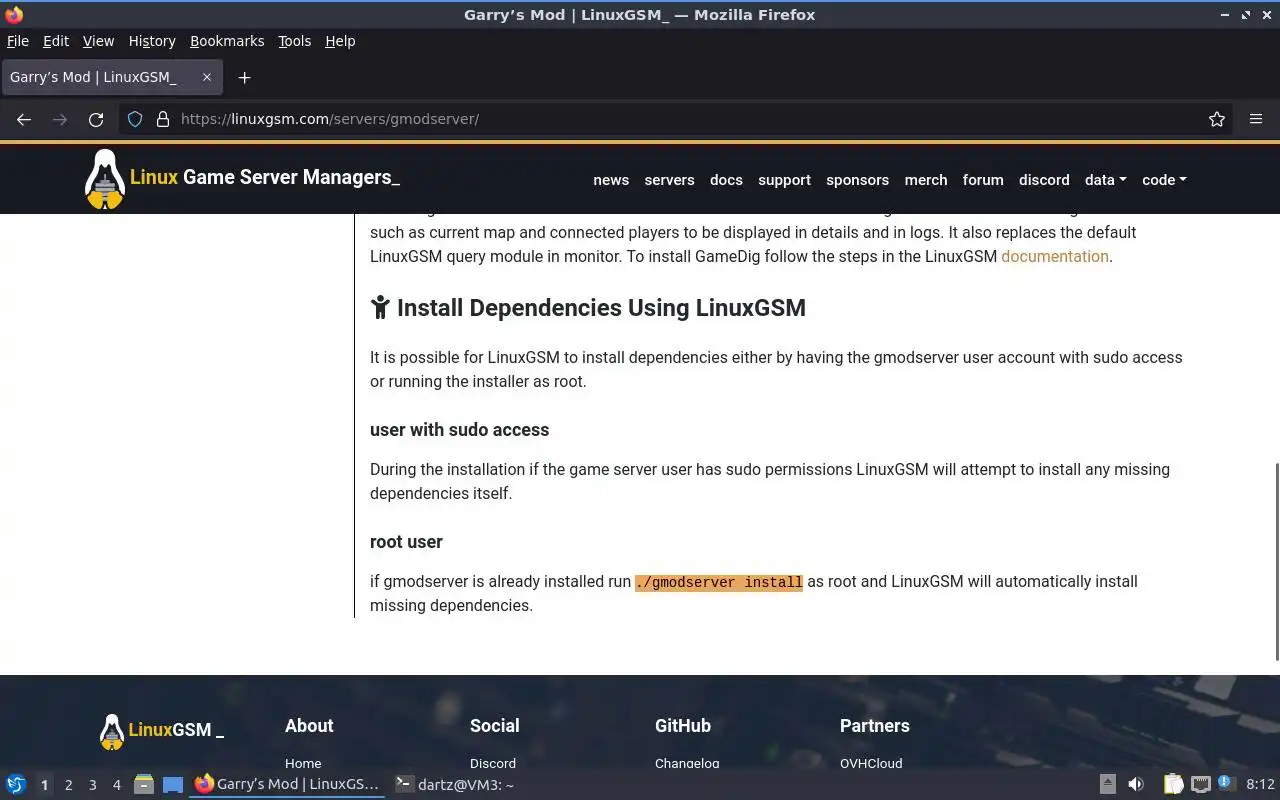Switch to workspace 4
This screenshot has height=800, width=1280.
pyautogui.click(x=116, y=785)
